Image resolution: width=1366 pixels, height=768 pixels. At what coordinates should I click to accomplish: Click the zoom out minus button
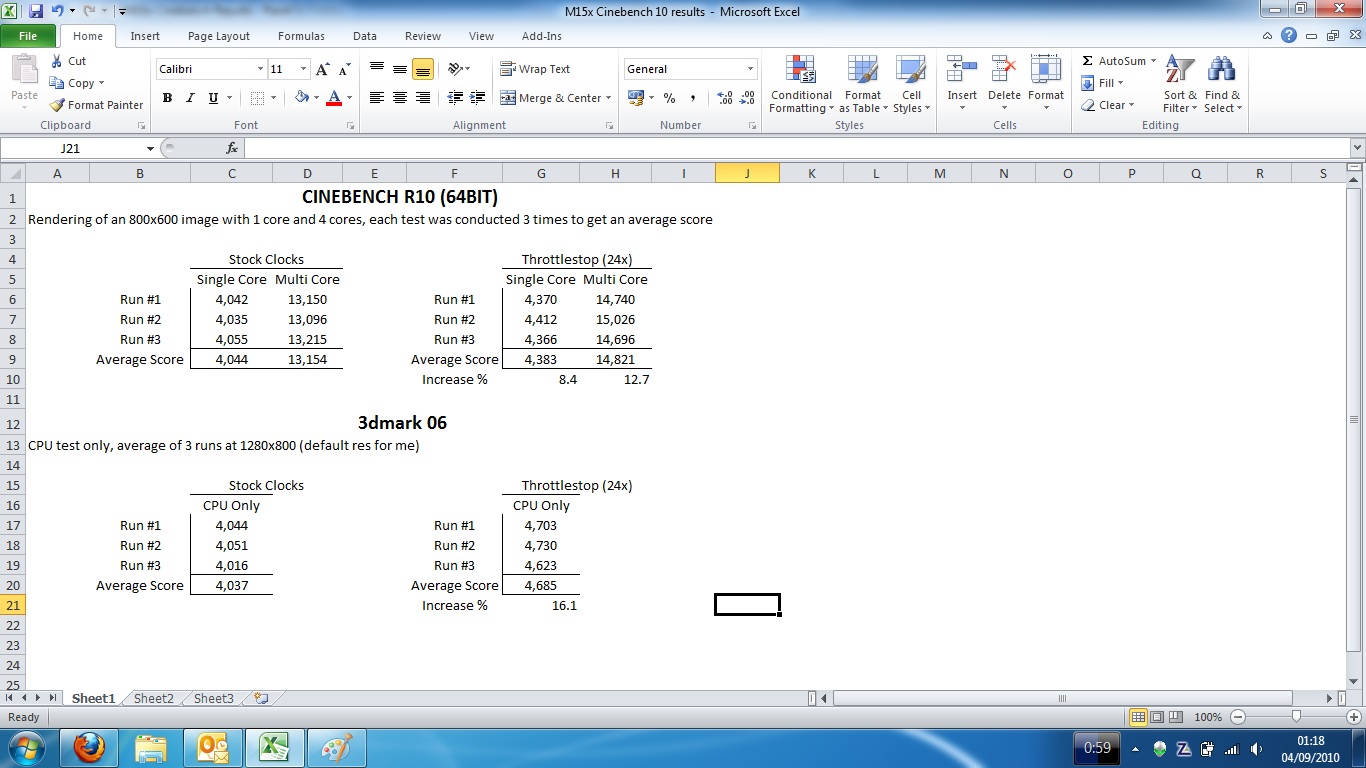coord(1238,717)
